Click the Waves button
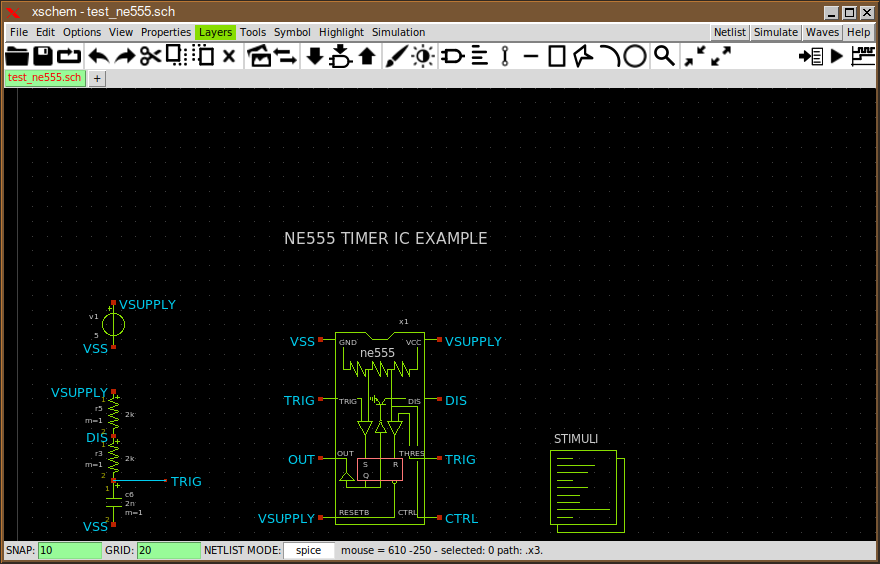Screen dimensions: 880x564 point(822,32)
